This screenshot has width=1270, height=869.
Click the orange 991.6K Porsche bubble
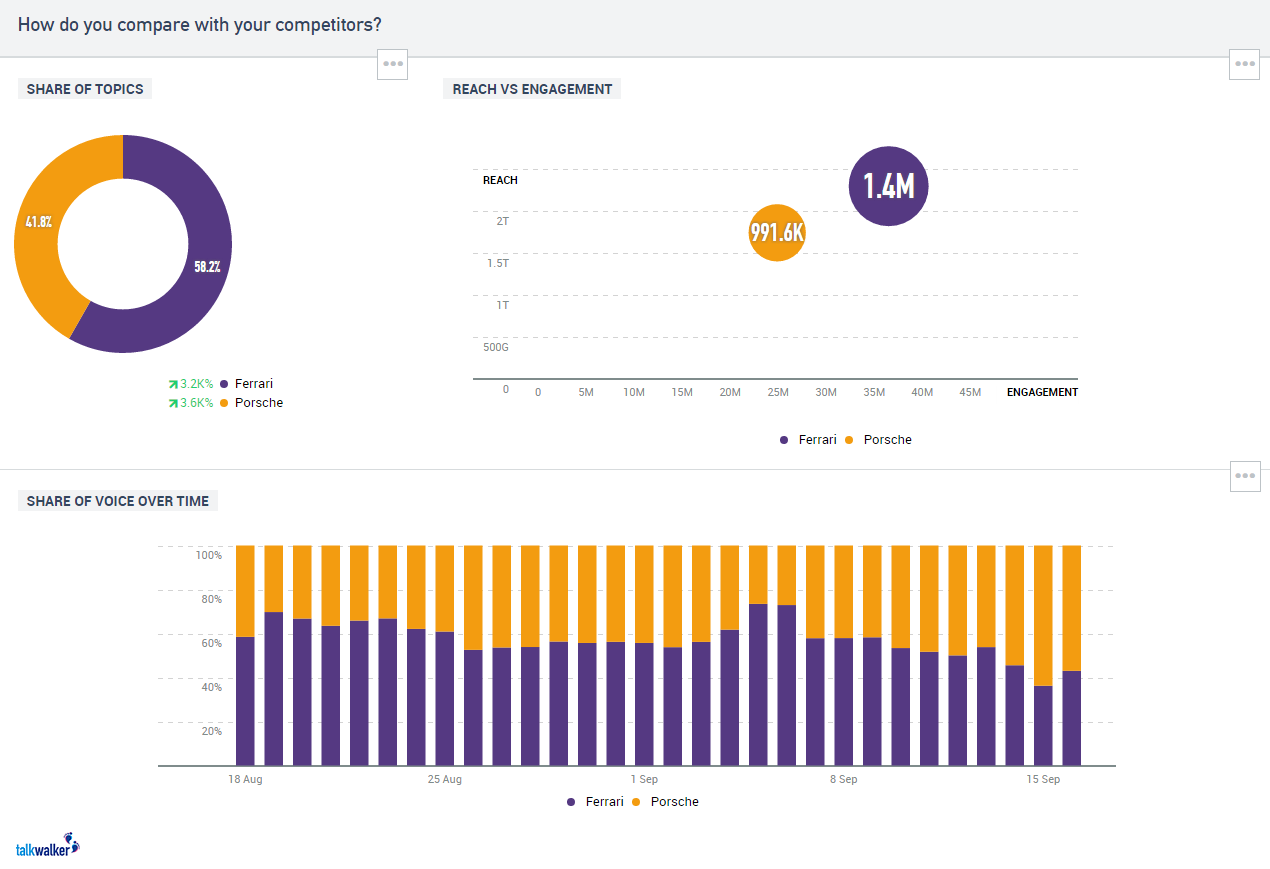(777, 233)
